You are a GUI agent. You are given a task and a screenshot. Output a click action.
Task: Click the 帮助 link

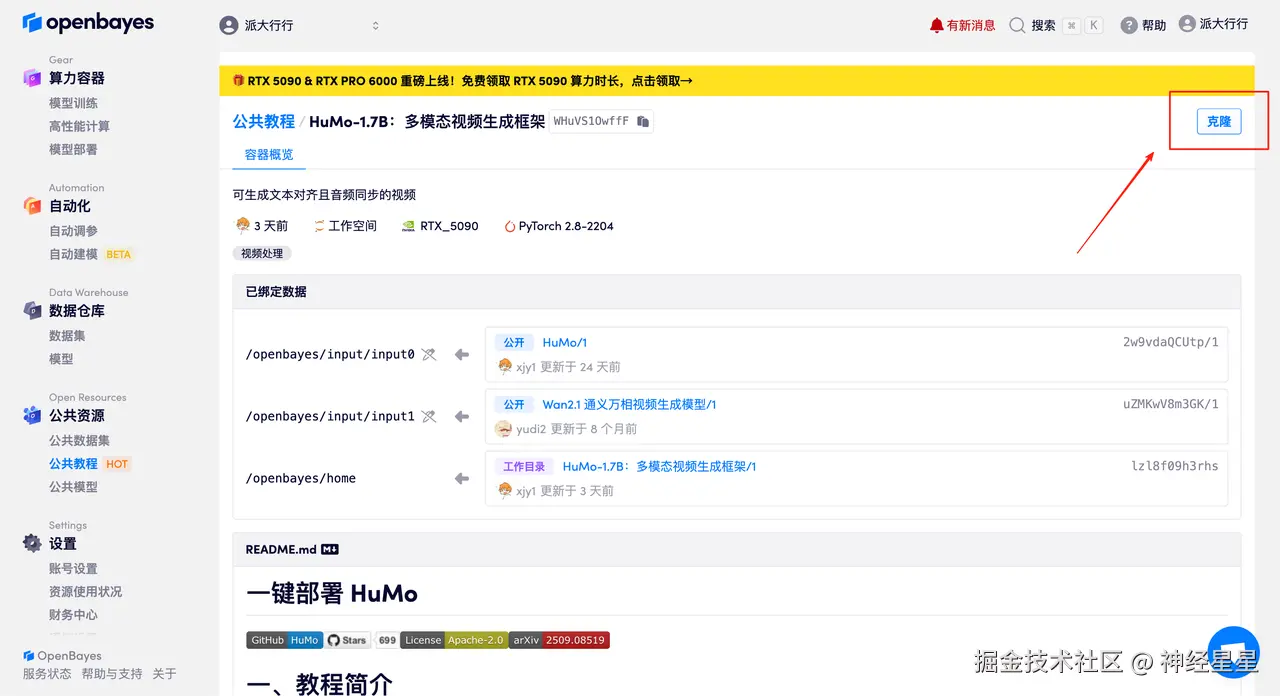click(x=1154, y=25)
